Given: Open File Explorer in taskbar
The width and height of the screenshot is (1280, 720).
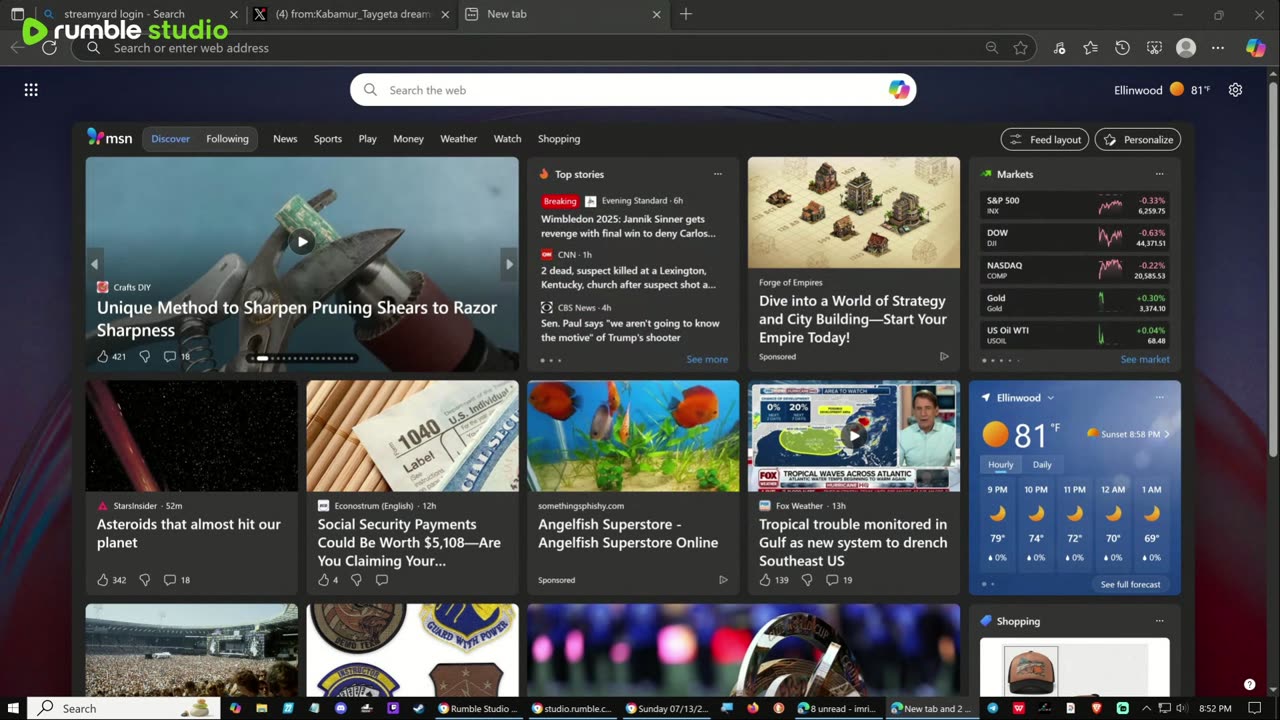Looking at the screenshot, I should click(x=261, y=708).
